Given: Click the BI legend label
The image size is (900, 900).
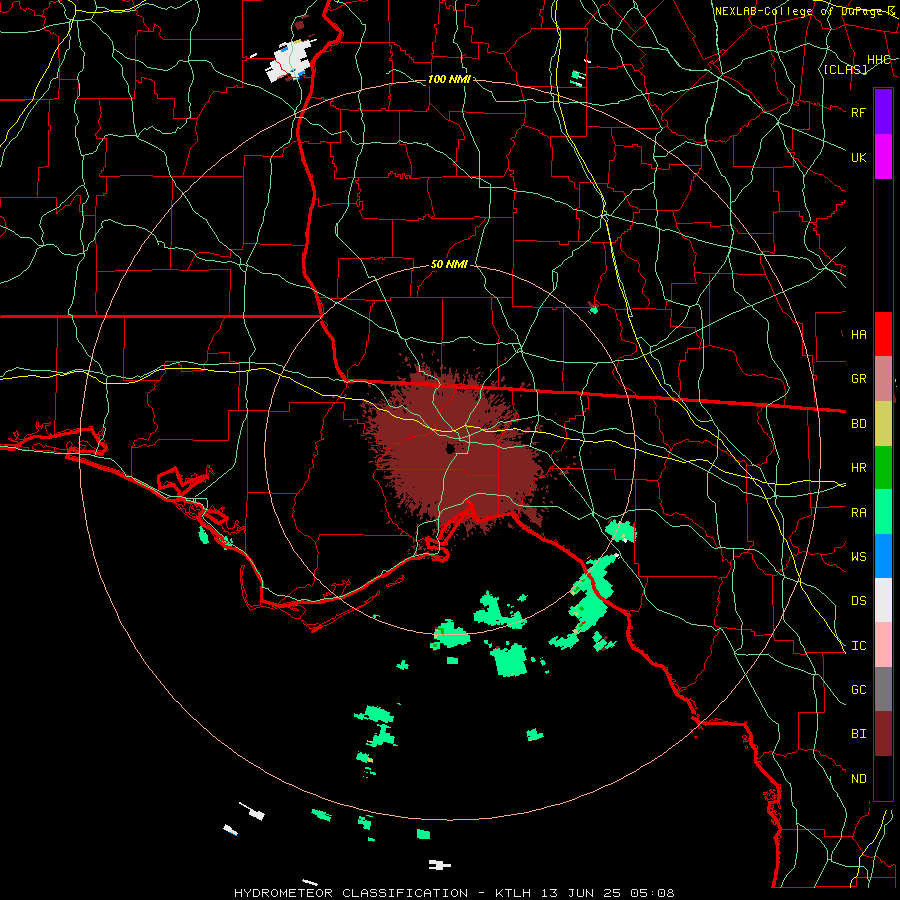Looking at the screenshot, I should point(858,734).
